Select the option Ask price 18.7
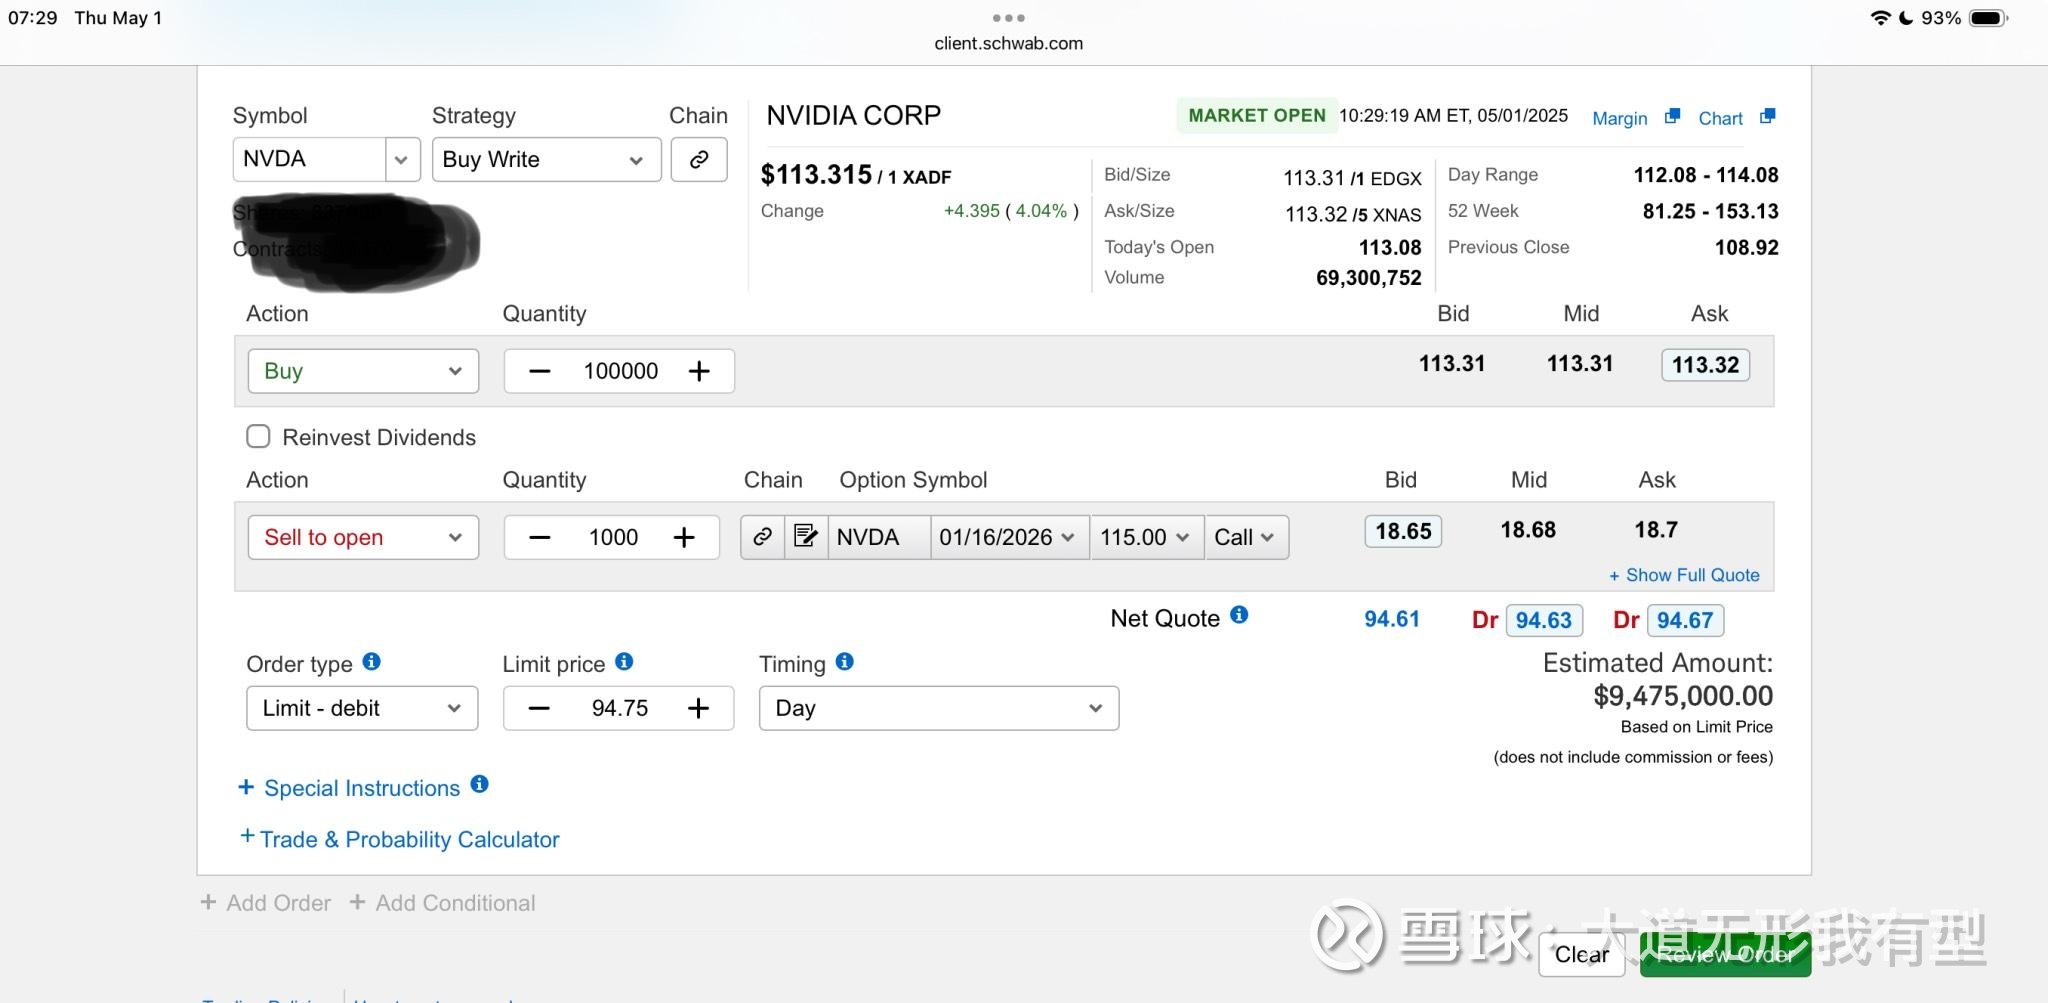This screenshot has height=1003, width=2048. 1656,530
